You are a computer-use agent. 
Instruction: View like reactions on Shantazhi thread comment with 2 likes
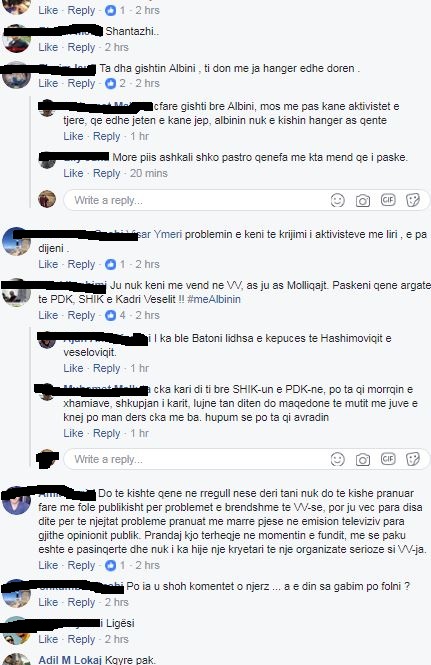pos(115,83)
